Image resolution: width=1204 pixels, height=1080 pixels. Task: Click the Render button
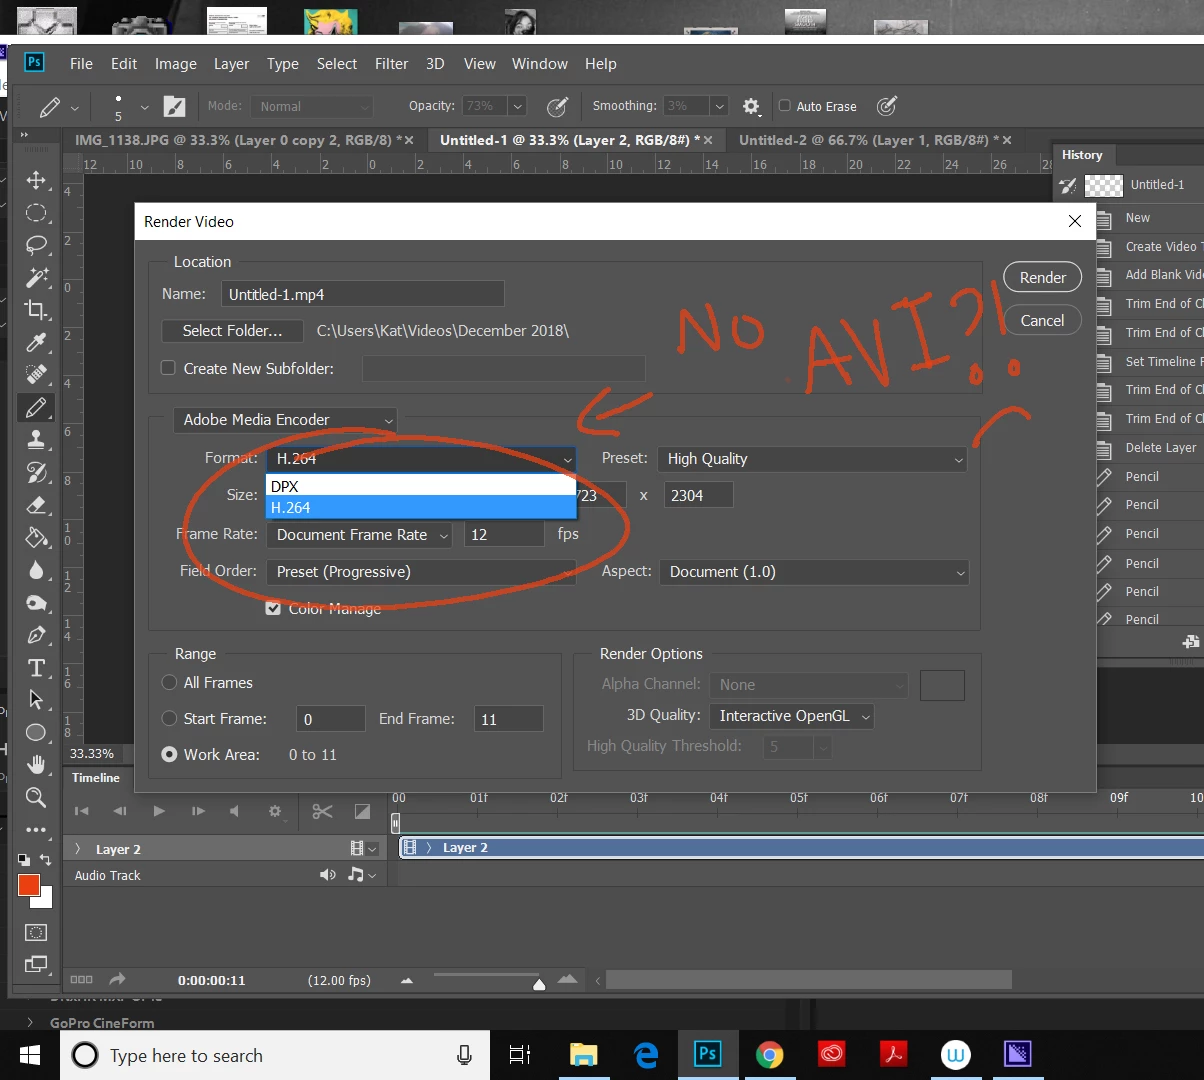point(1043,277)
